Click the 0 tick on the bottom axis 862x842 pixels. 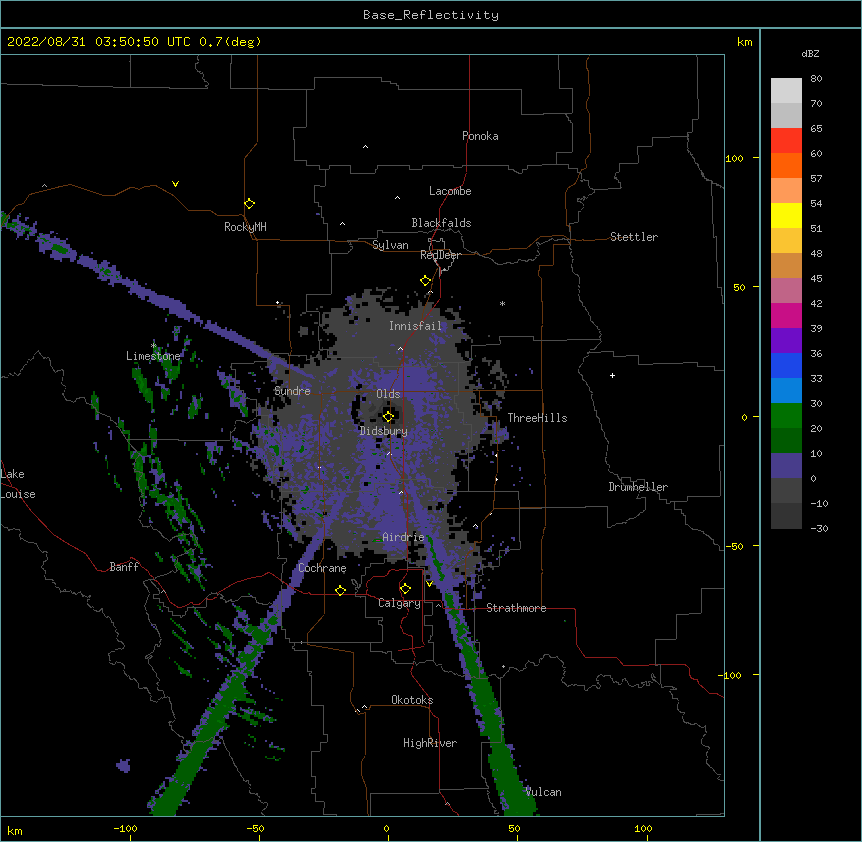(386, 828)
